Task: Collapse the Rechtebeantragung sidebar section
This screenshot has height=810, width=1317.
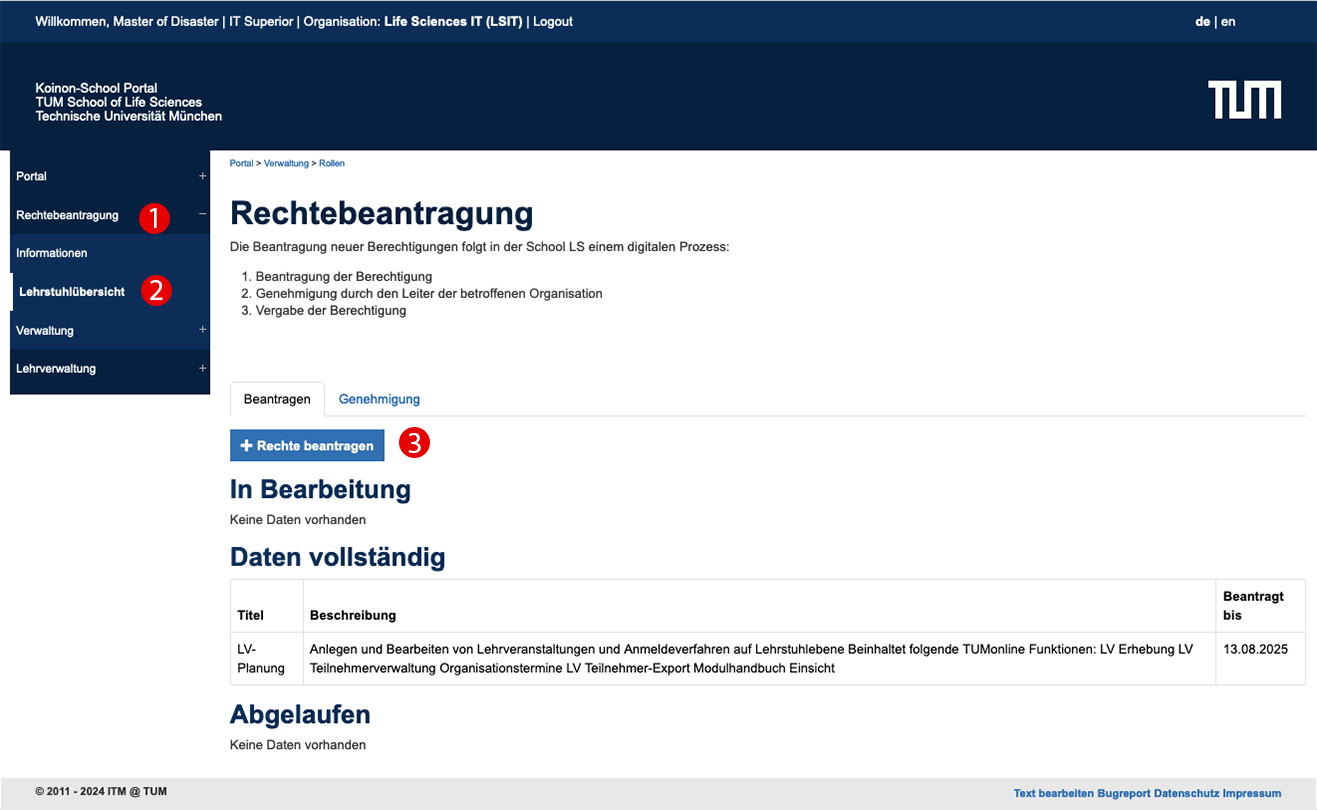Action: pos(202,214)
